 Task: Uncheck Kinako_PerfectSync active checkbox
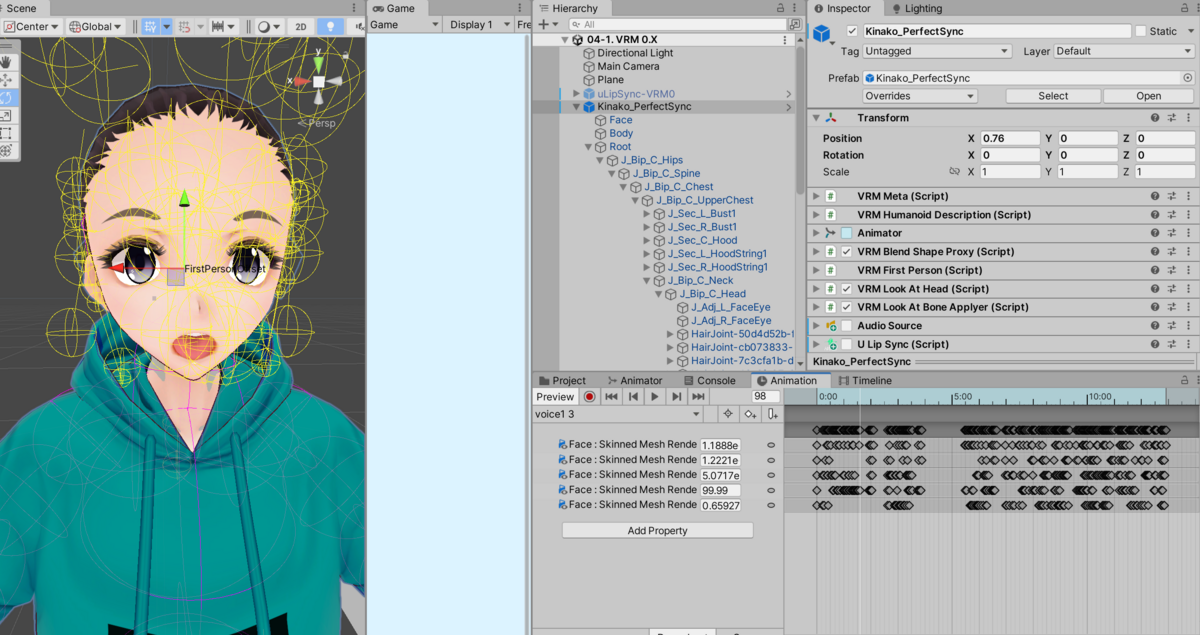coord(852,31)
